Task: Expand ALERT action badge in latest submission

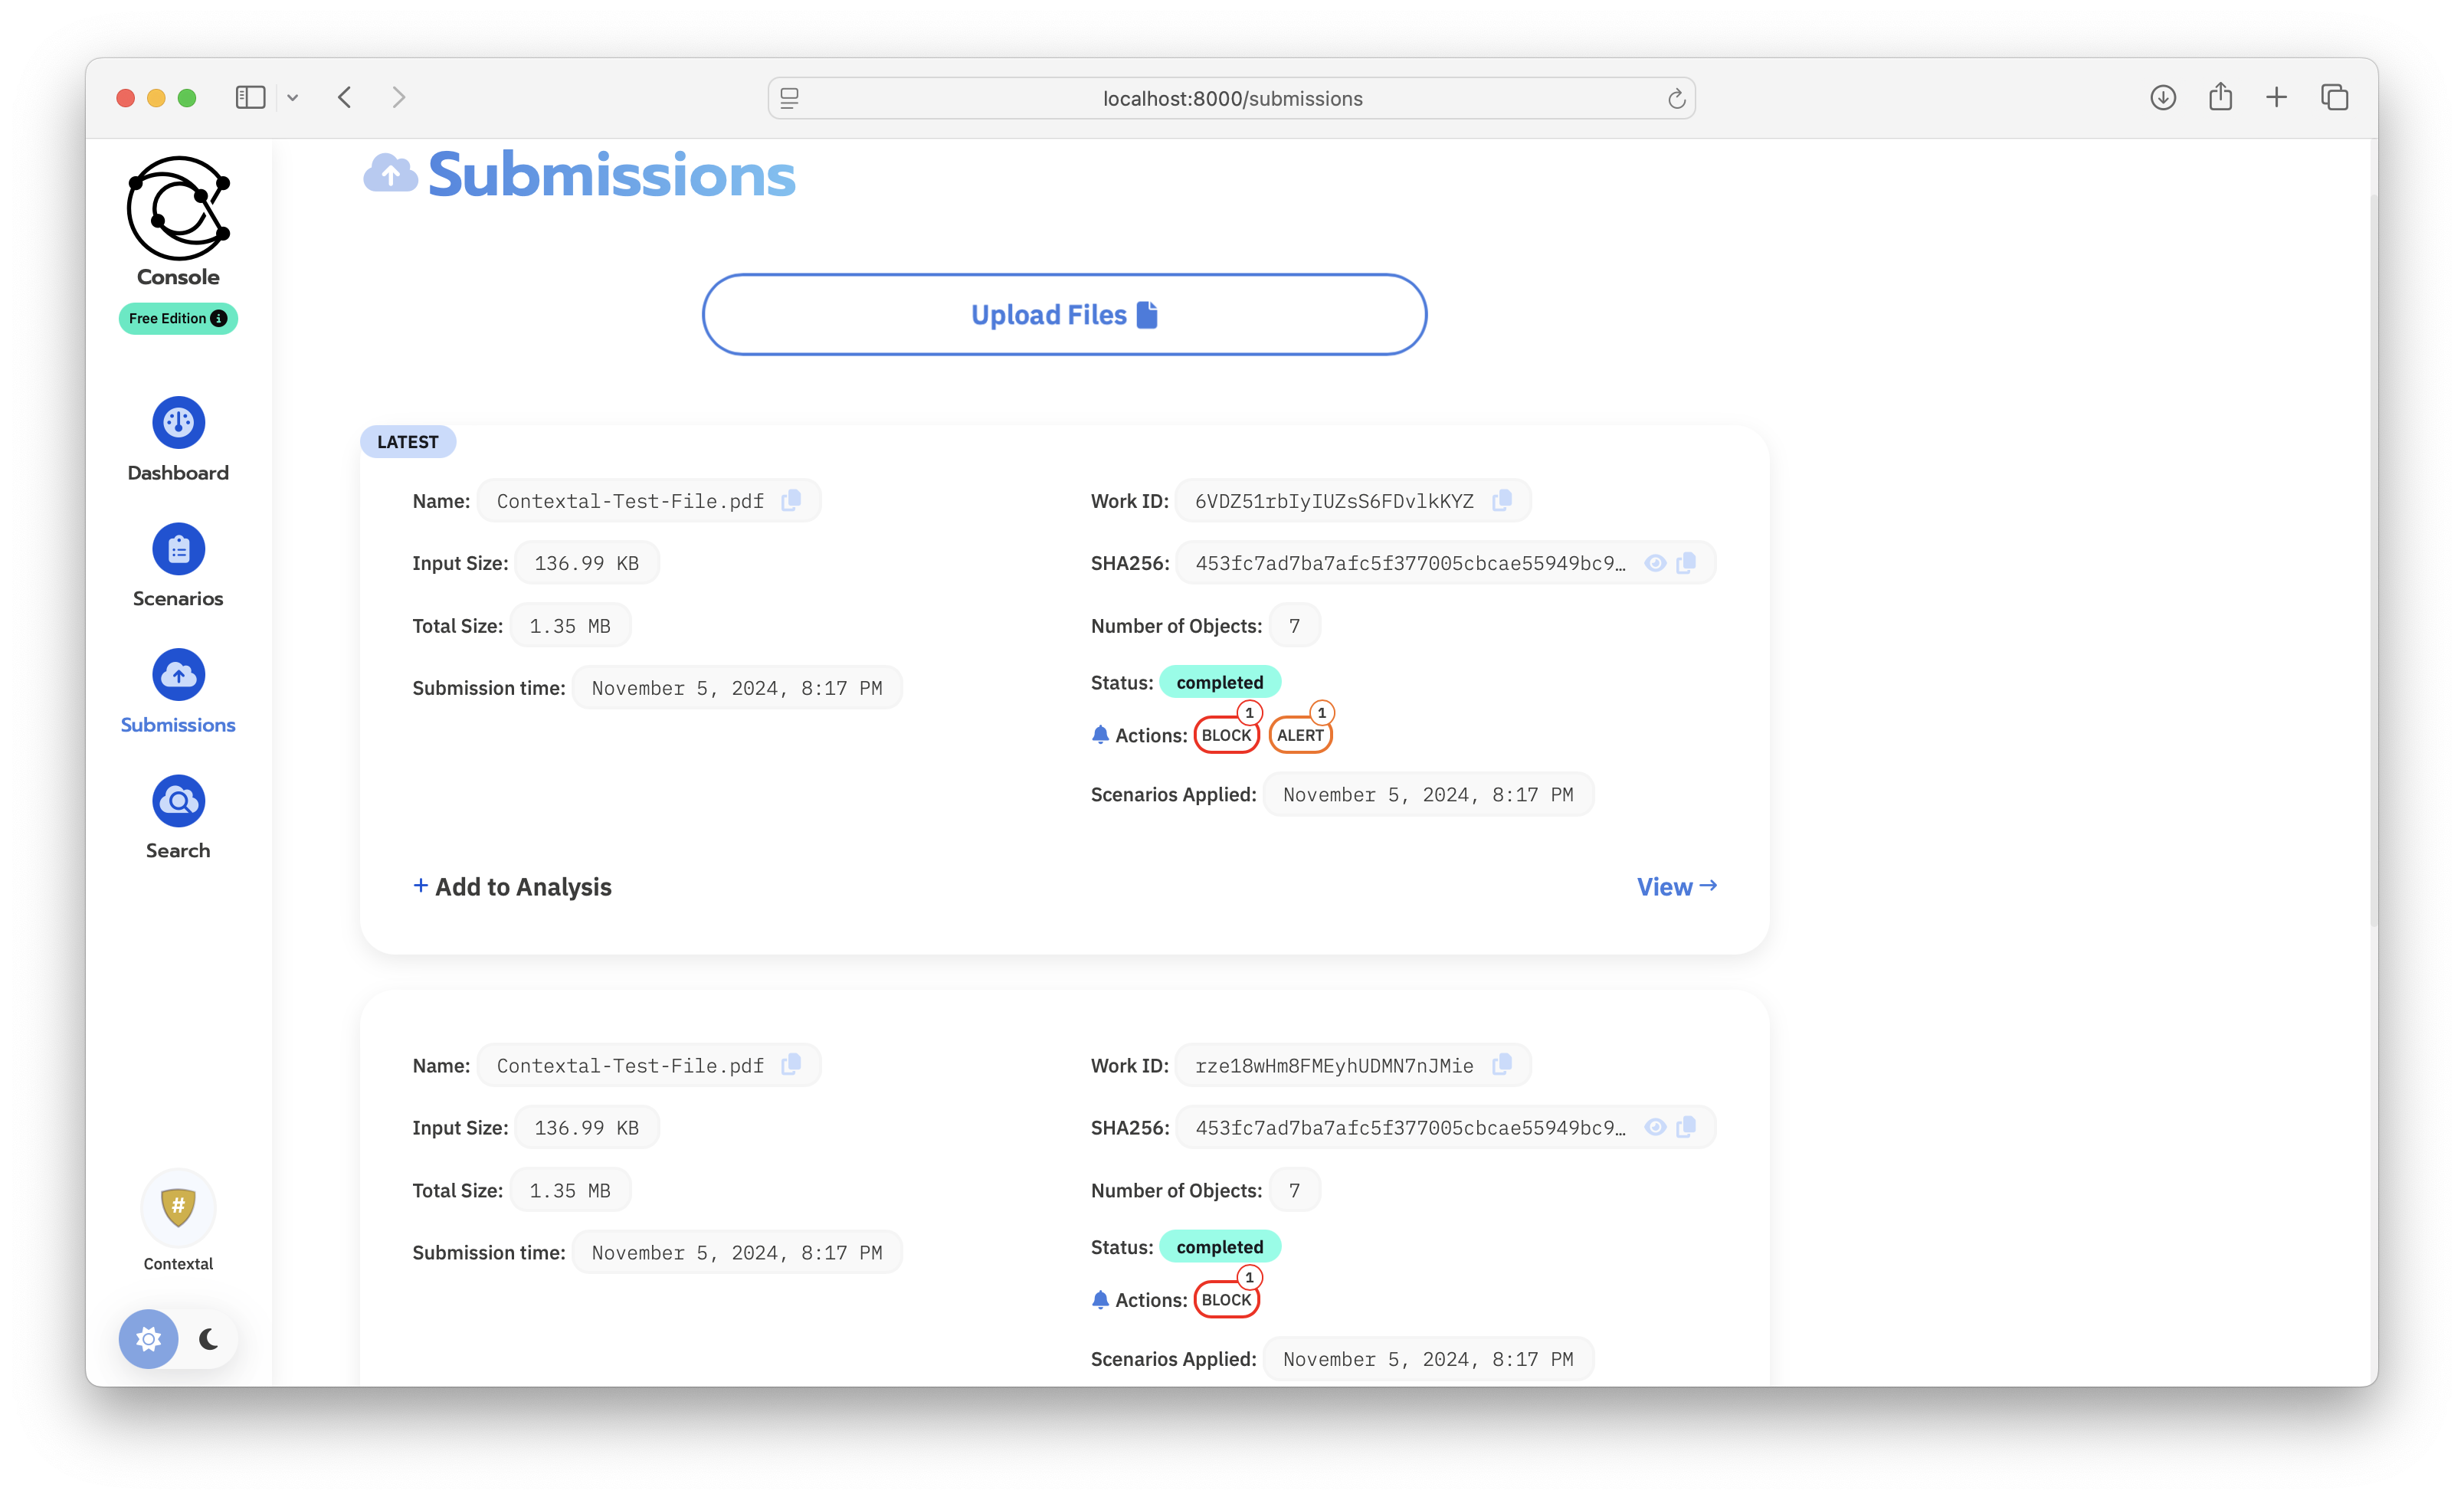Action: (x=1300, y=735)
